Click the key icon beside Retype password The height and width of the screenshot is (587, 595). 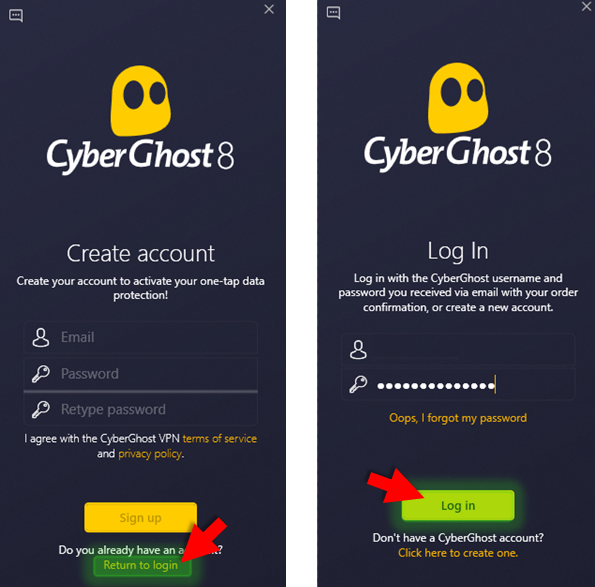(x=41, y=409)
